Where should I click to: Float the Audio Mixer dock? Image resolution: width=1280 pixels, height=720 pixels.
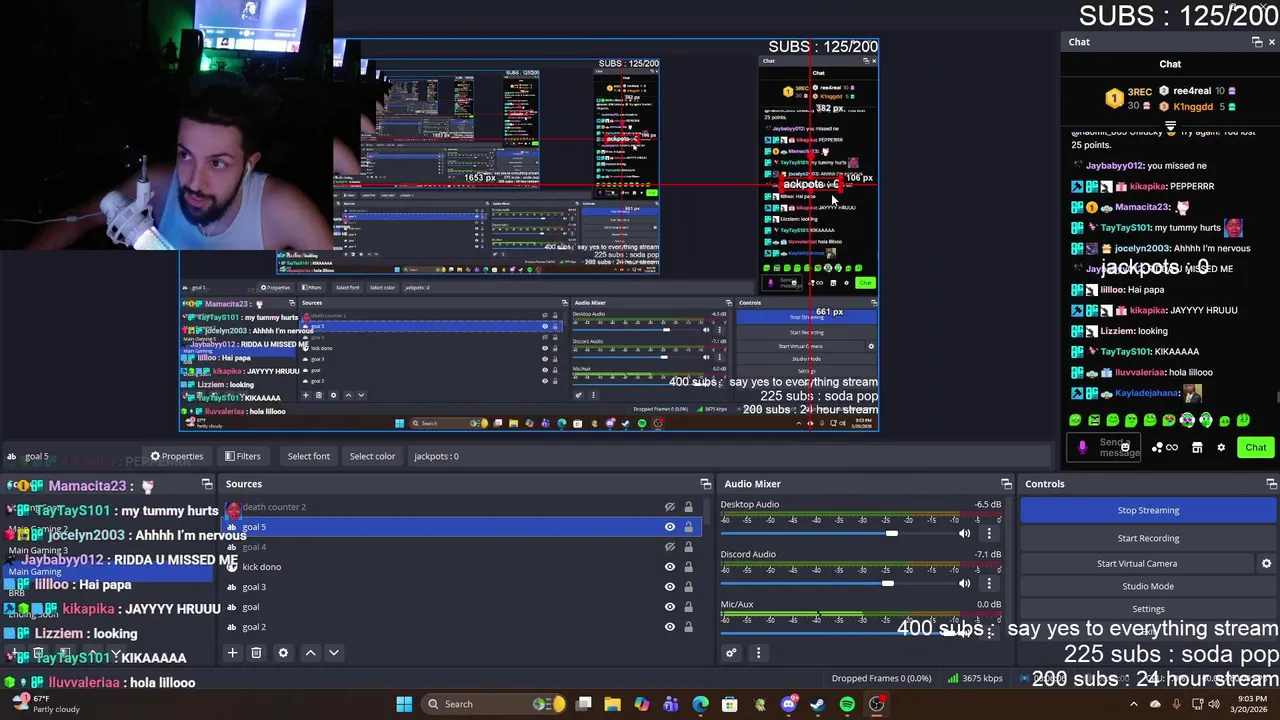pos(1006,484)
